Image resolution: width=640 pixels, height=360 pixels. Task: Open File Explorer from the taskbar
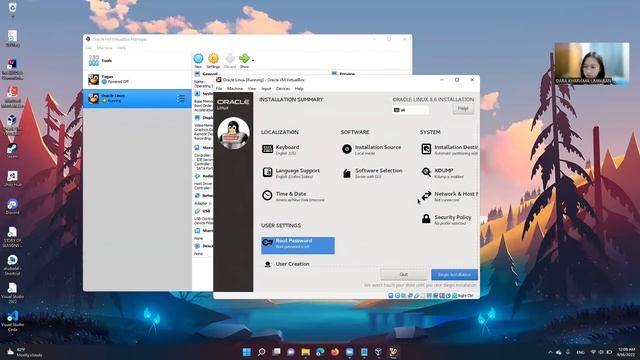[x=305, y=352]
